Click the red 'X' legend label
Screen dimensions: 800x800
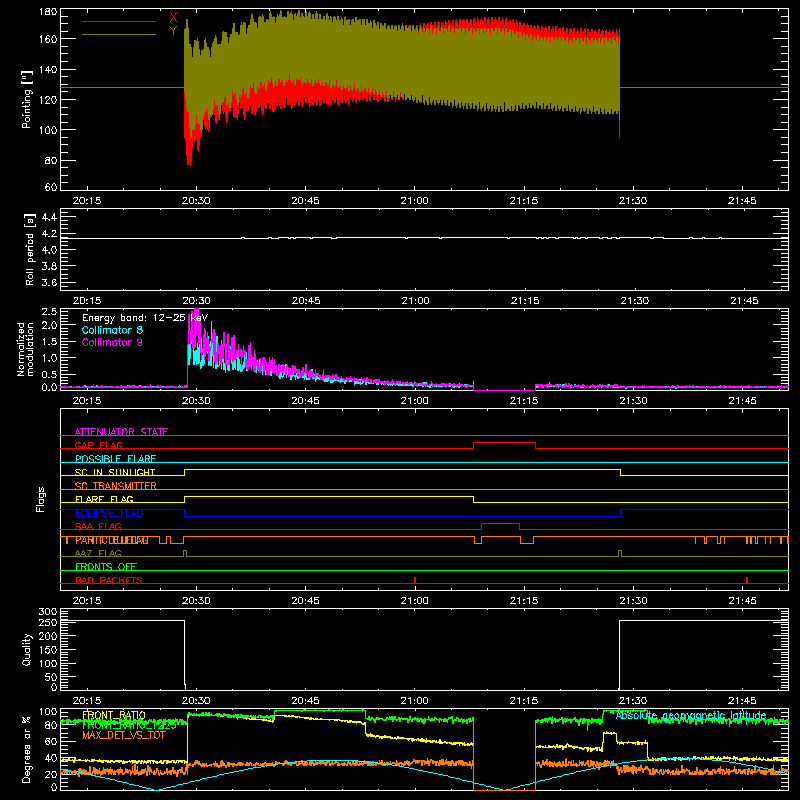pyautogui.click(x=173, y=18)
